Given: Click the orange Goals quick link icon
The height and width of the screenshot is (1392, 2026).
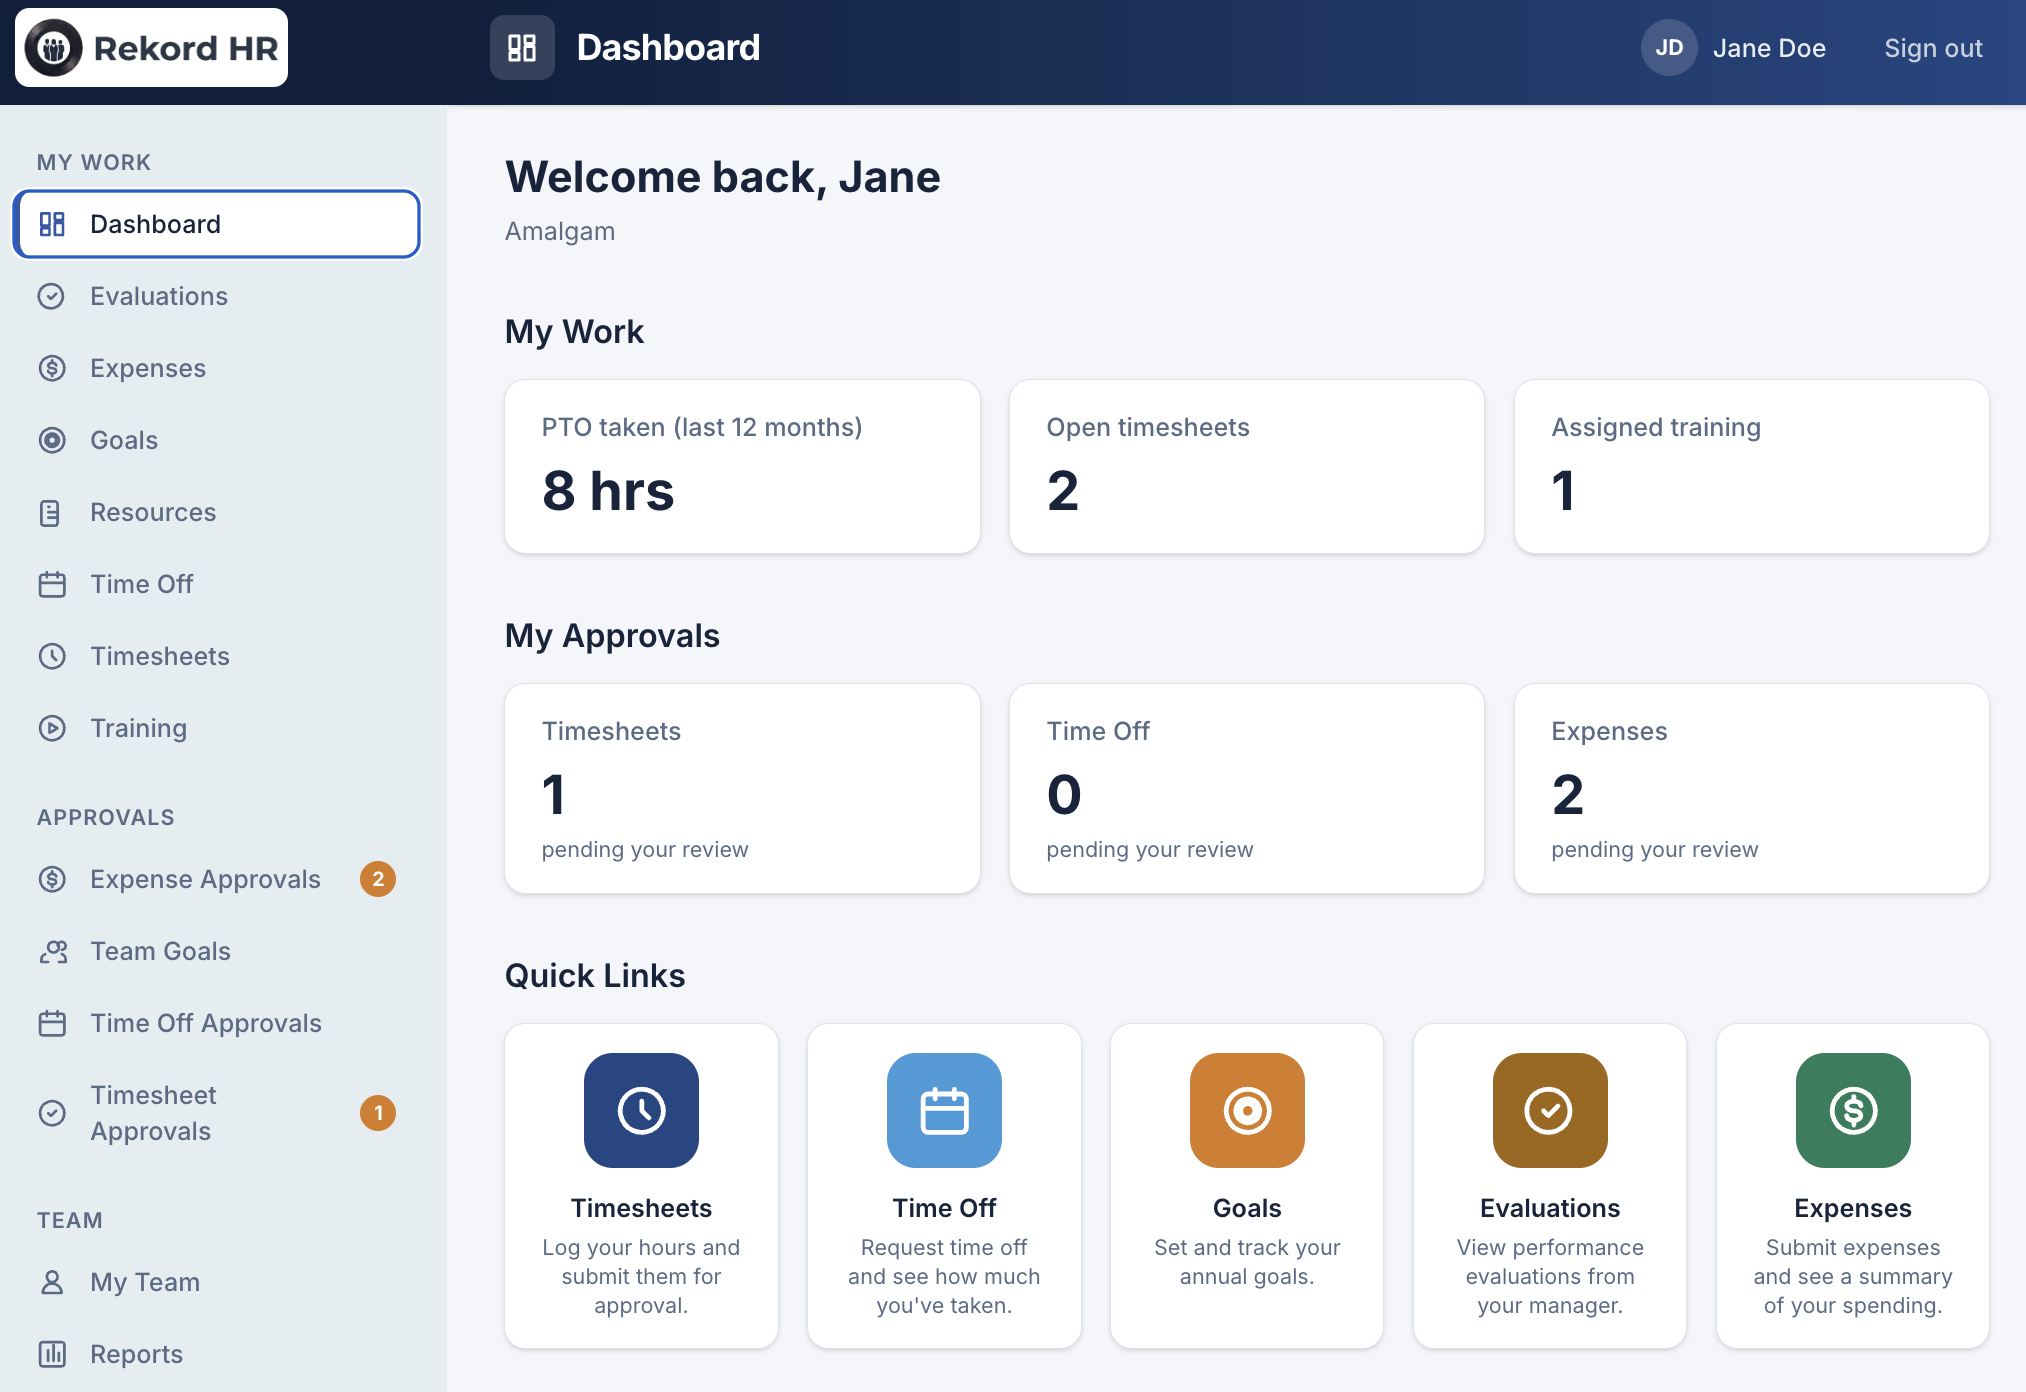Looking at the screenshot, I should (1247, 1110).
